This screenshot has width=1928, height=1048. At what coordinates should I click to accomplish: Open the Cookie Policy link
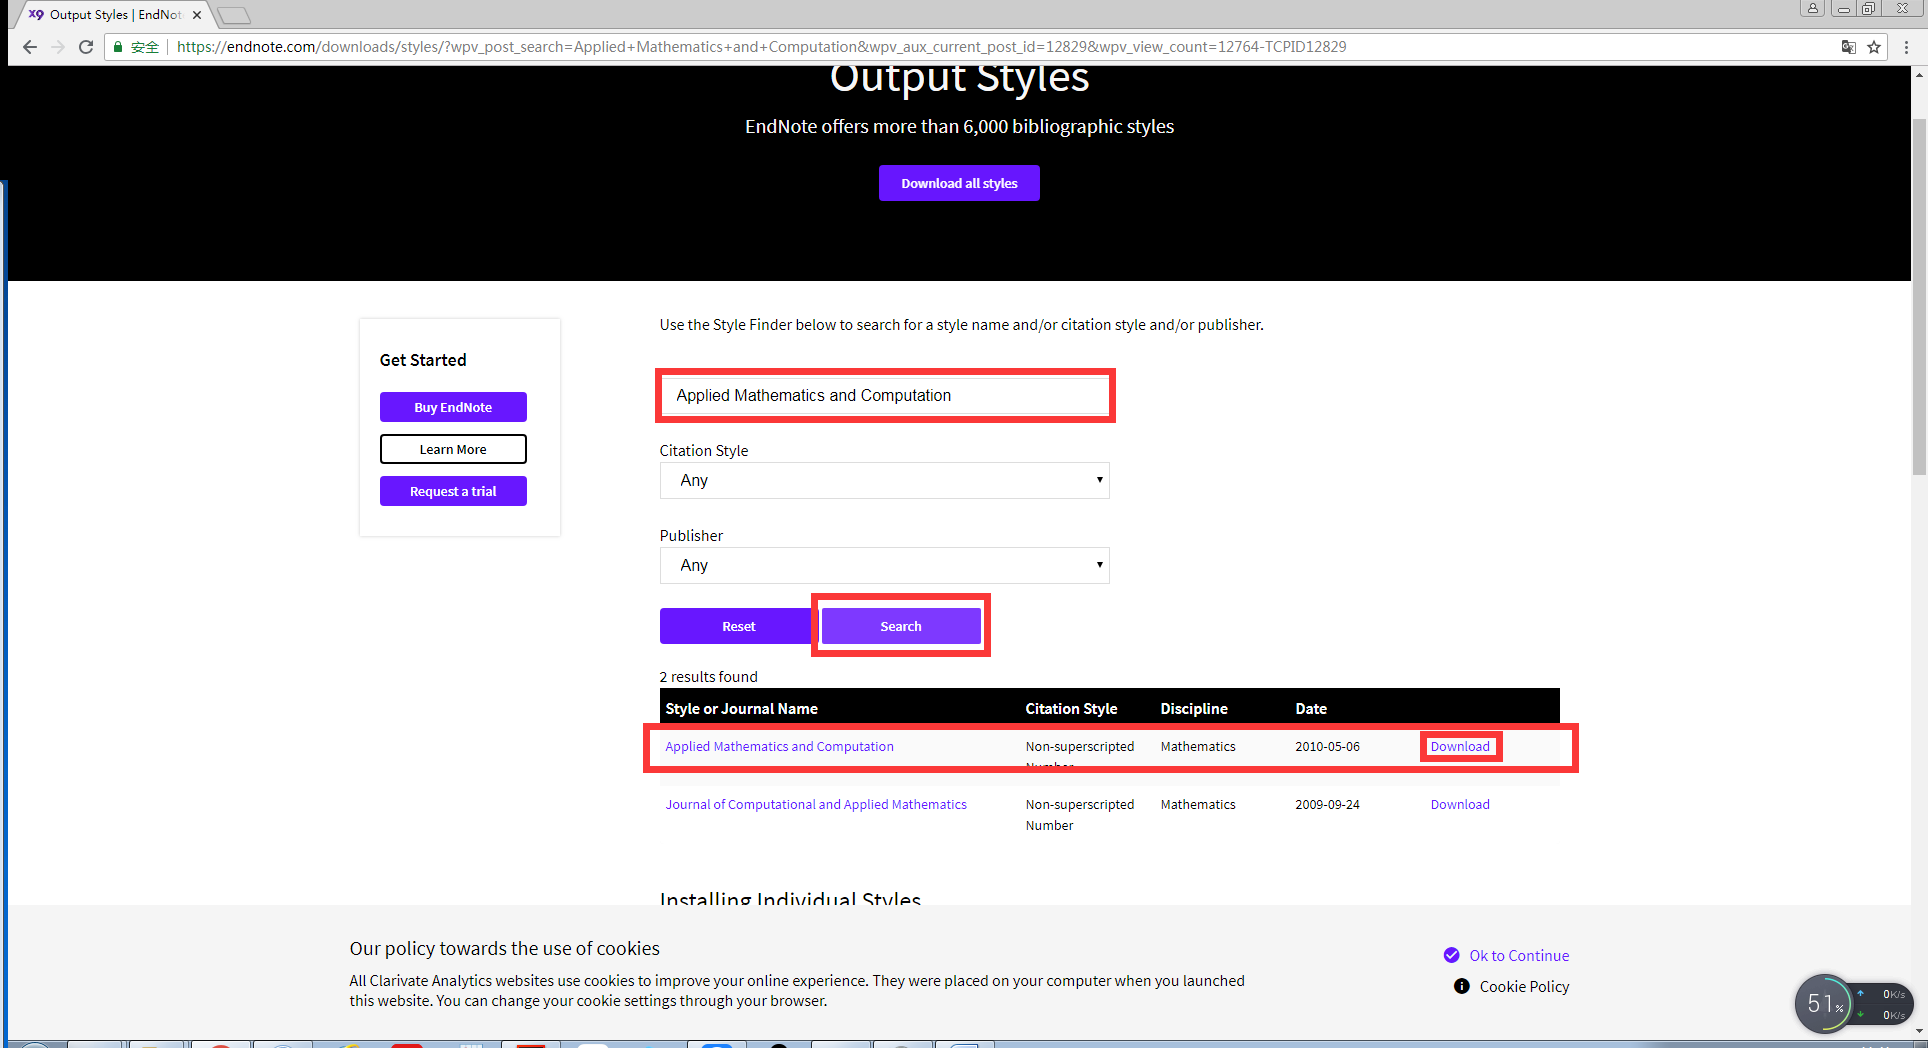pyautogui.click(x=1511, y=986)
